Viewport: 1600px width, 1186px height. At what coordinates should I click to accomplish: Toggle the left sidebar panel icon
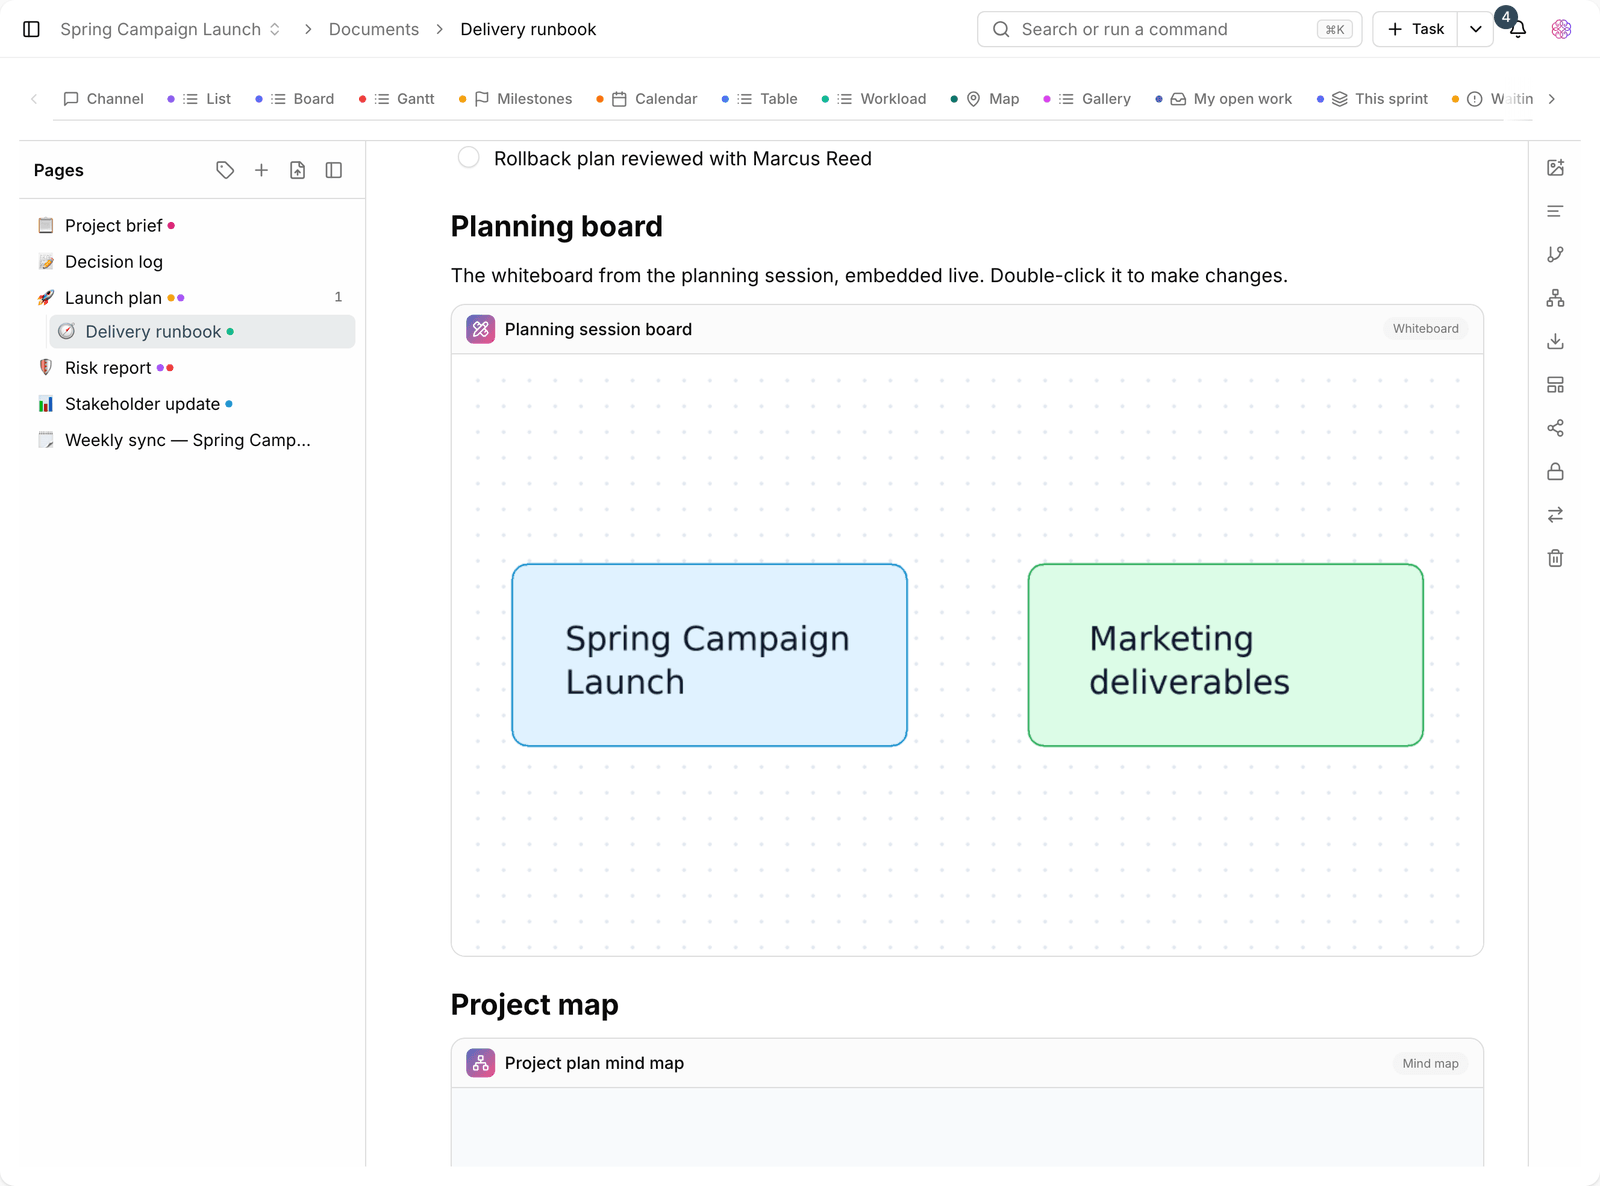coord(31,29)
